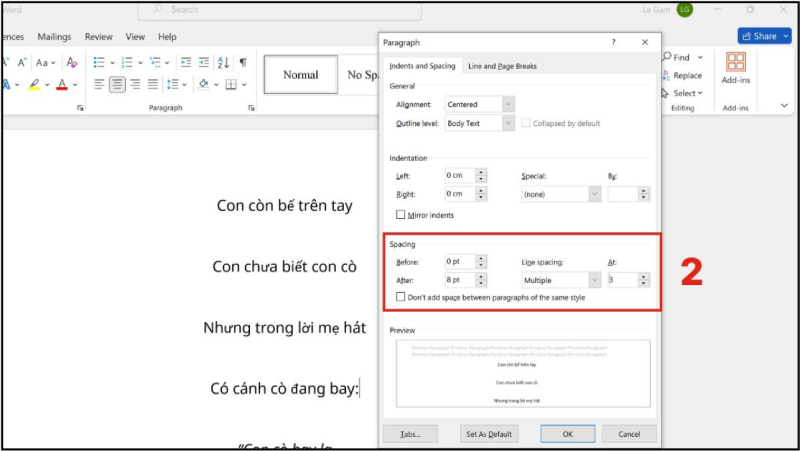Apply the Normal style

pos(301,74)
